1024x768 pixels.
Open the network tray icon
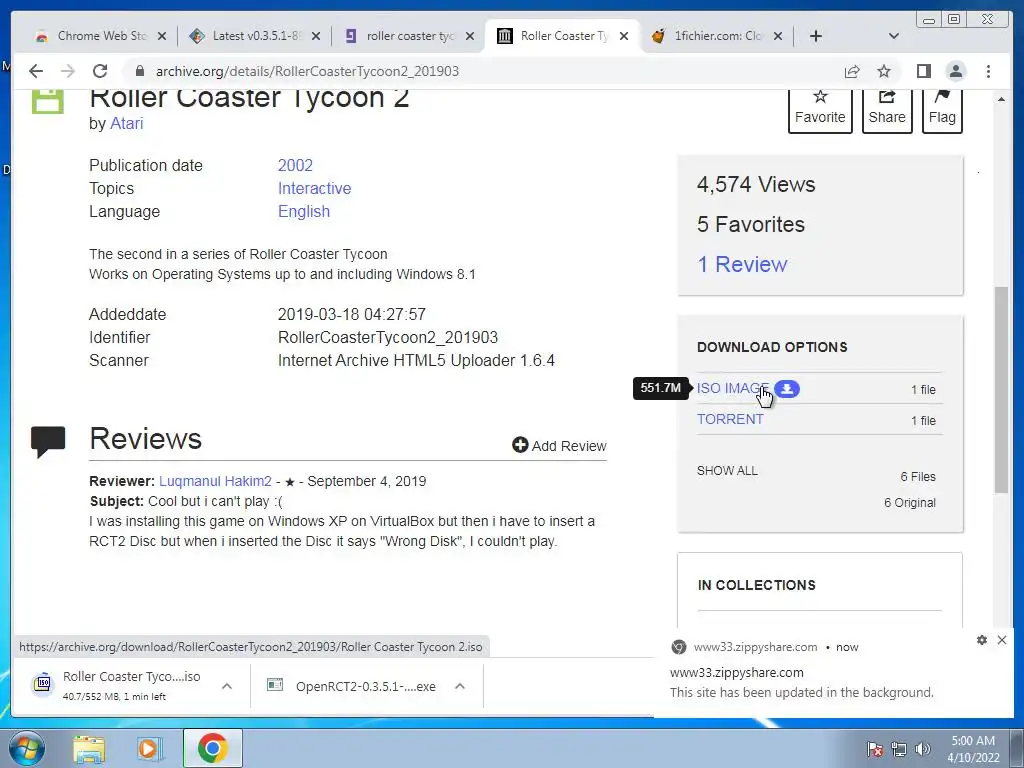point(899,749)
